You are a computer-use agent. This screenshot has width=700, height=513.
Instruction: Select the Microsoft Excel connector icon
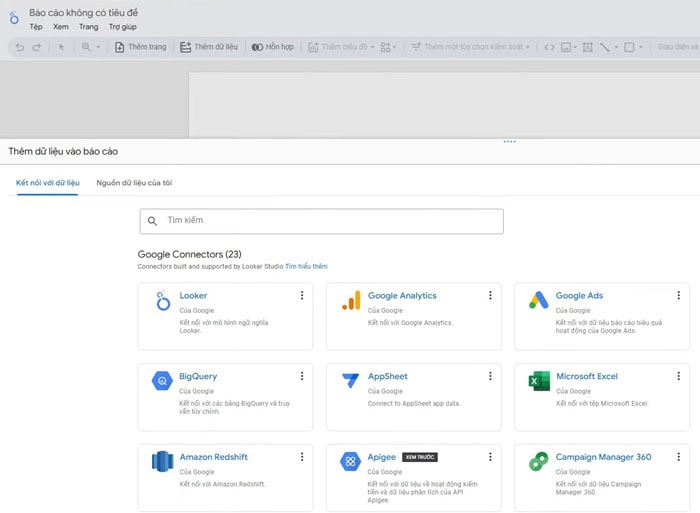point(539,381)
